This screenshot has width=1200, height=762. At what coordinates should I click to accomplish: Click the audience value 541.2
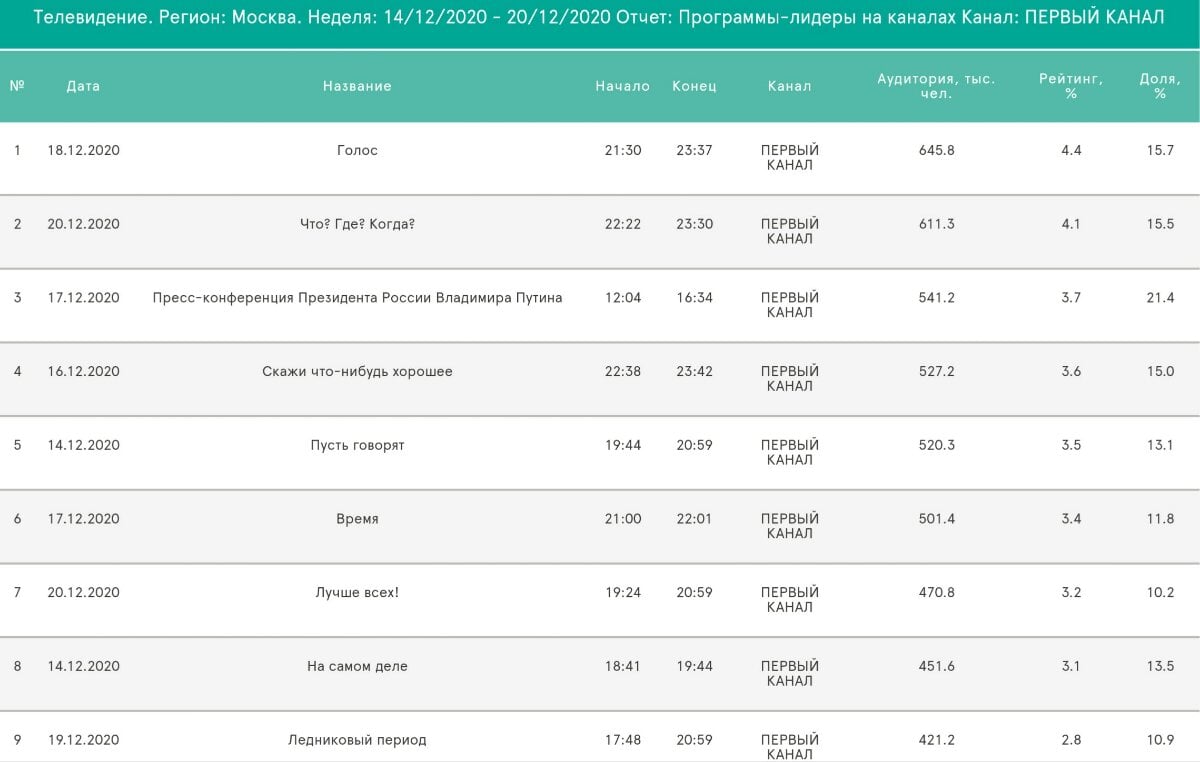pos(937,298)
